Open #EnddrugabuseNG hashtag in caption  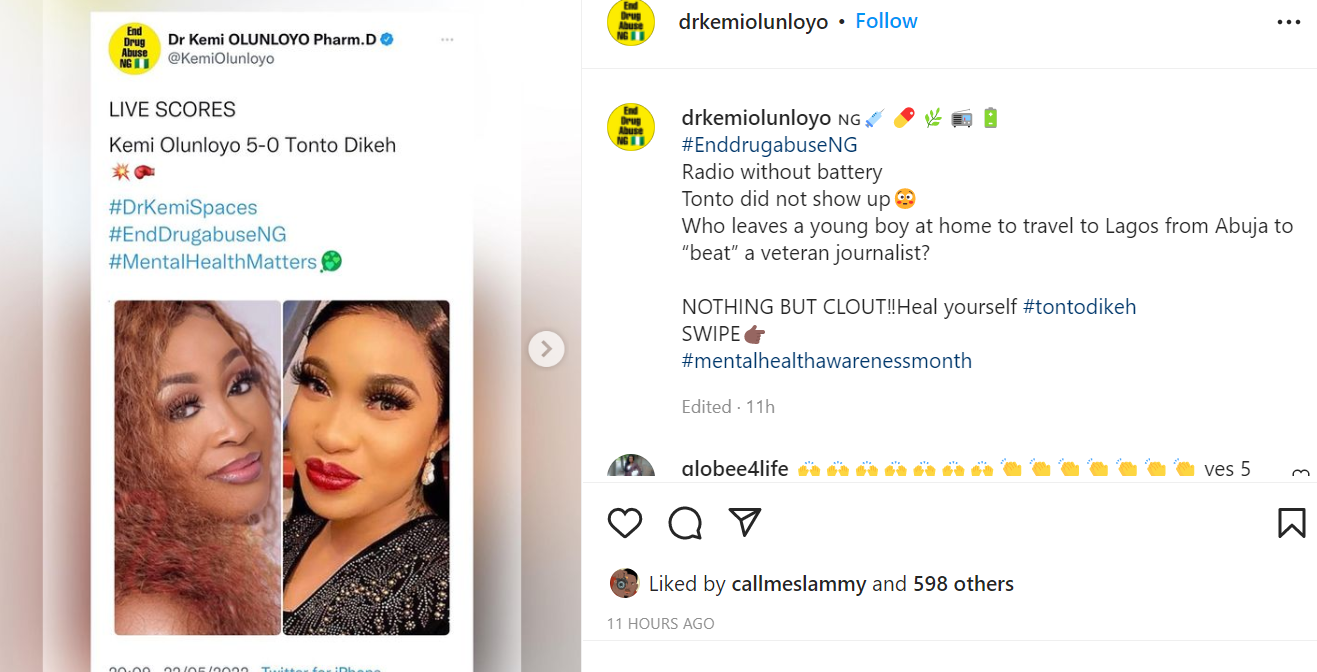coord(769,145)
